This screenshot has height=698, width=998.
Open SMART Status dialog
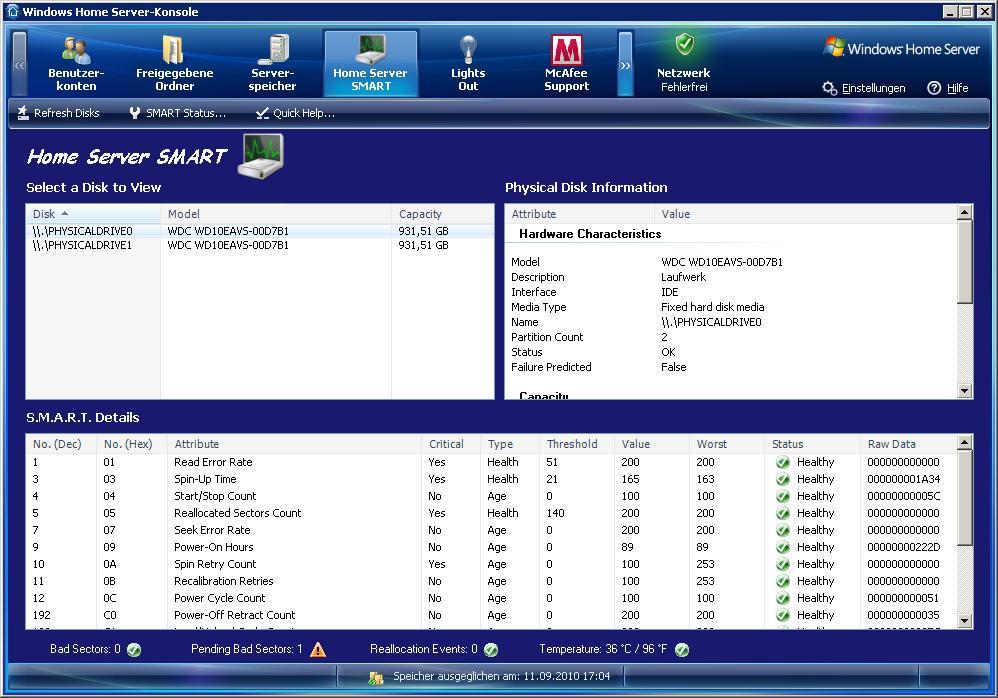[x=178, y=113]
